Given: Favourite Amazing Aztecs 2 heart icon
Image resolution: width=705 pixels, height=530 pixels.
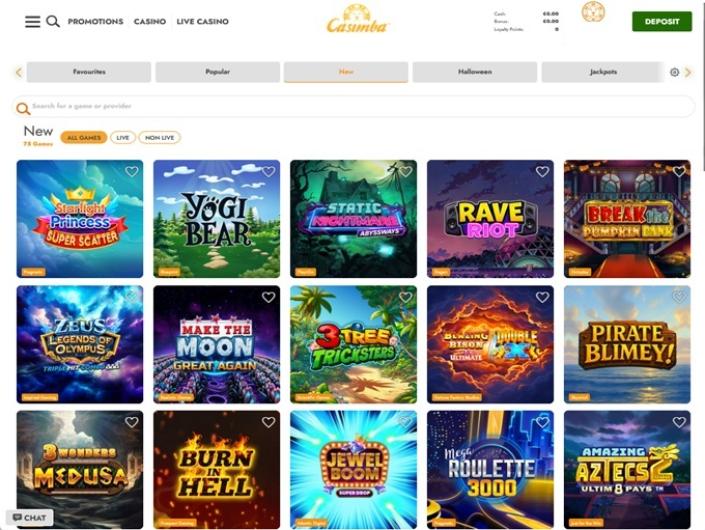Looking at the screenshot, I should click(x=679, y=422).
